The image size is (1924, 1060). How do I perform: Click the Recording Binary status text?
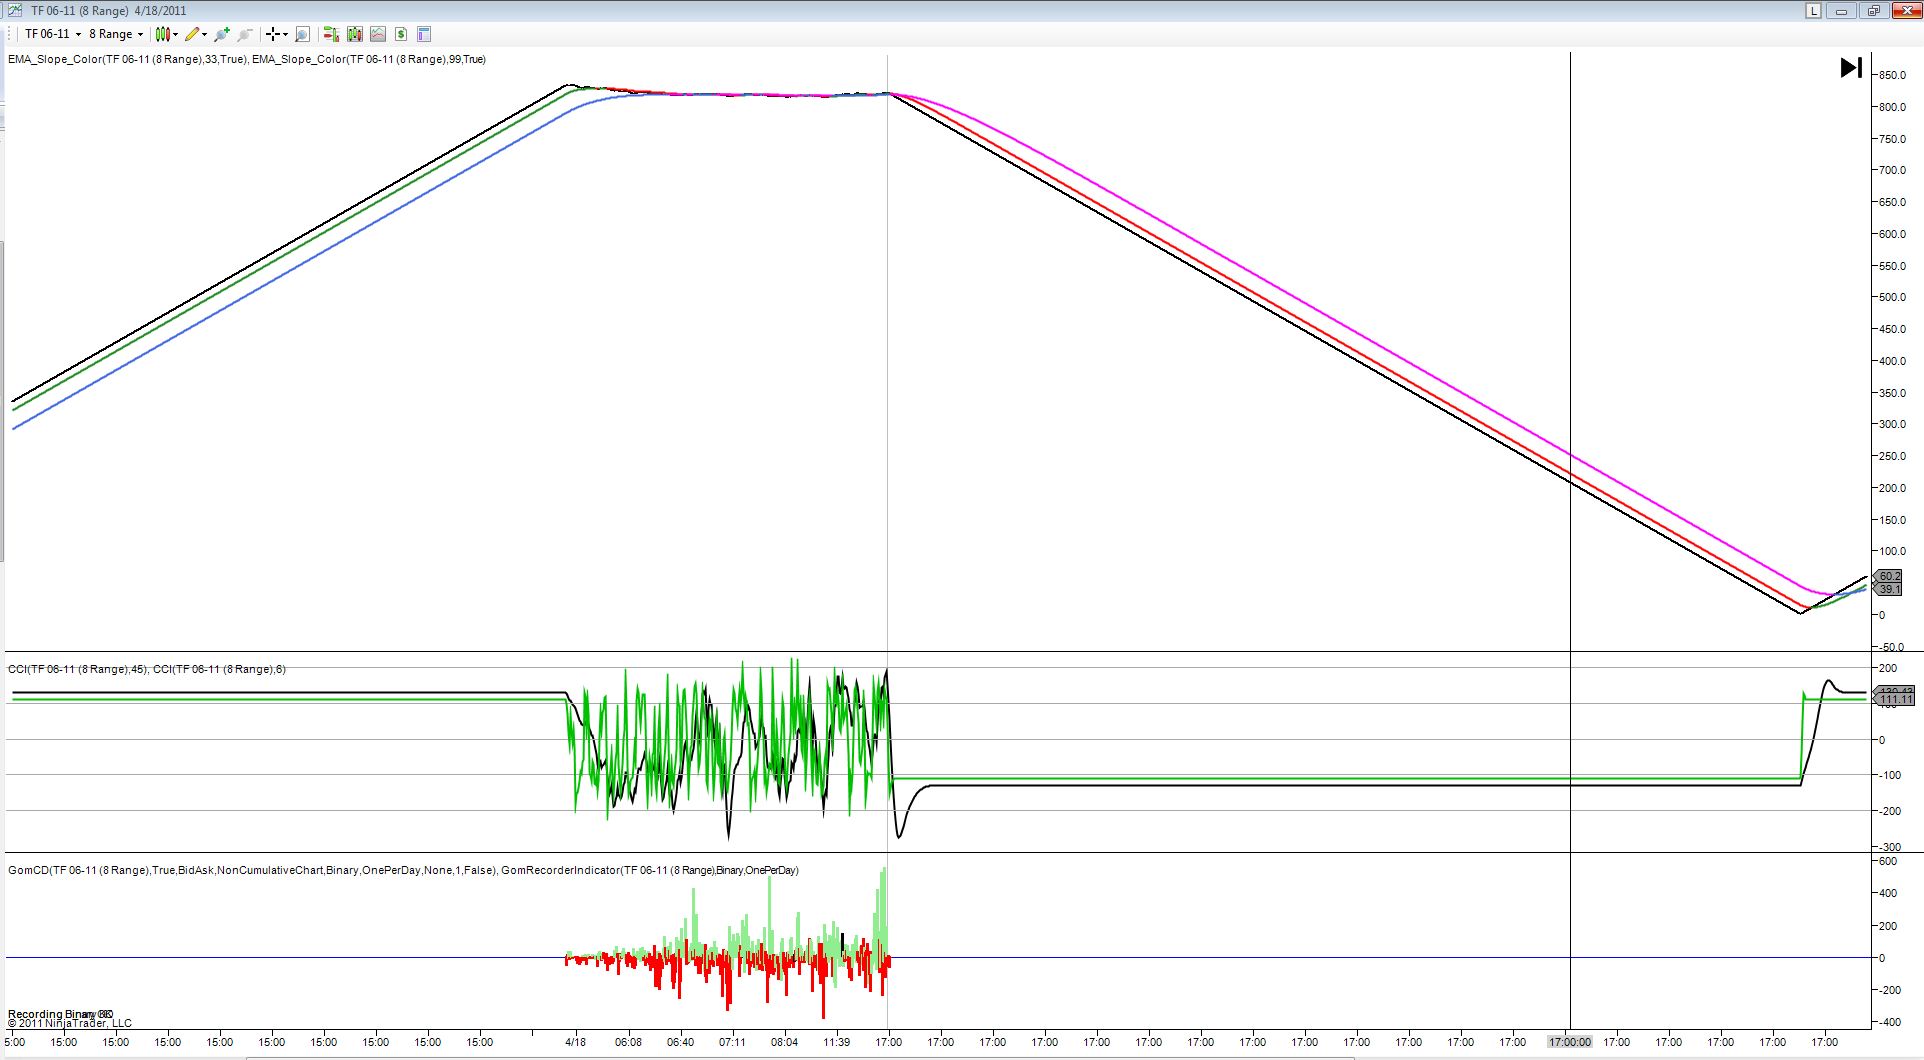coord(60,1014)
